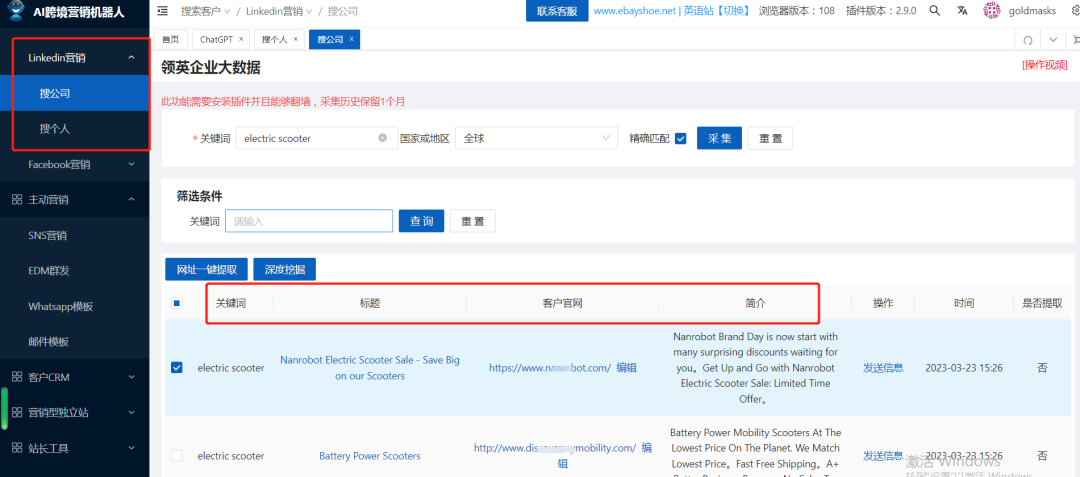Viewport: 1080px width, 477px height.
Task: Click the 客户官网 column header
Action: coord(562,303)
